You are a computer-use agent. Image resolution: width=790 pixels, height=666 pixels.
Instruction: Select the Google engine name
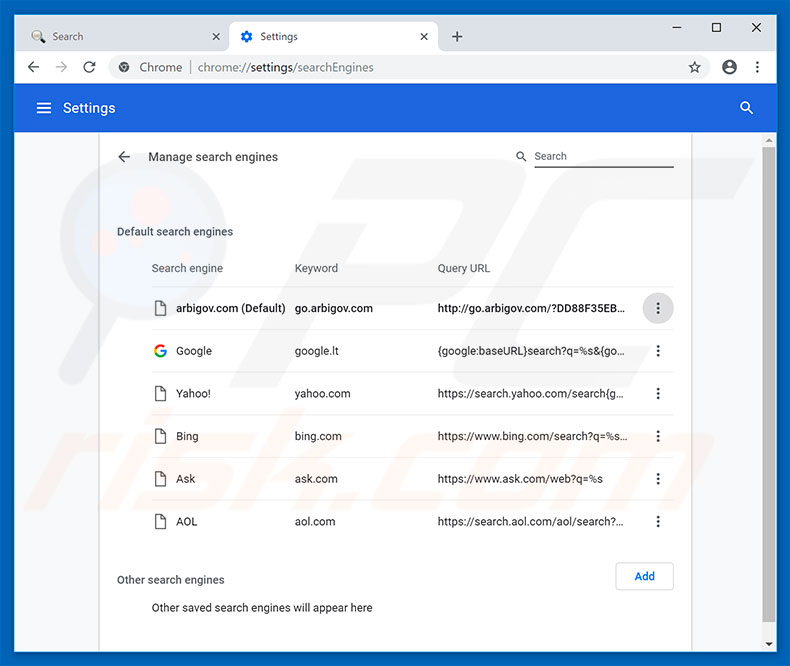click(193, 351)
